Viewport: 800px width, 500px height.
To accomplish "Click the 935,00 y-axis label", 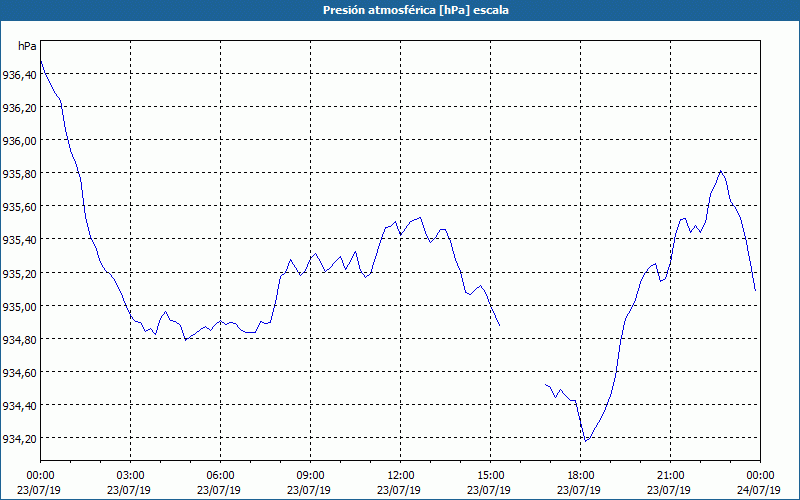I will [19, 307].
